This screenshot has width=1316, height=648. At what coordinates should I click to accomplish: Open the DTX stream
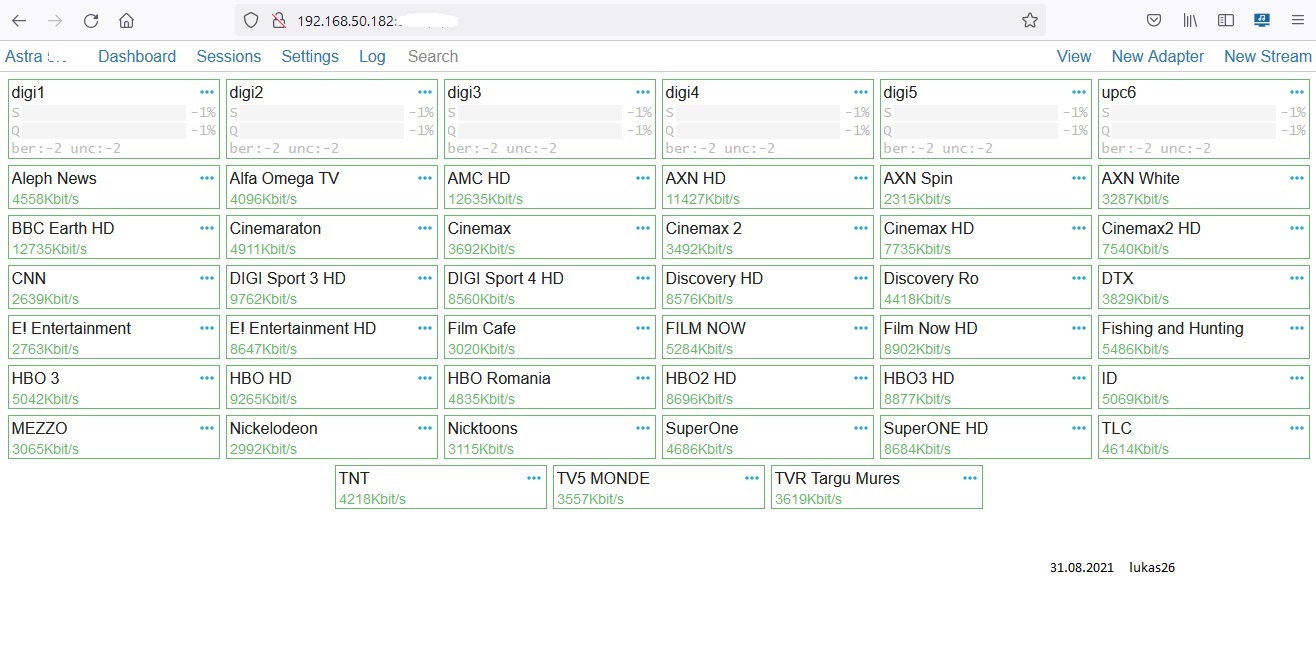[1204, 287]
